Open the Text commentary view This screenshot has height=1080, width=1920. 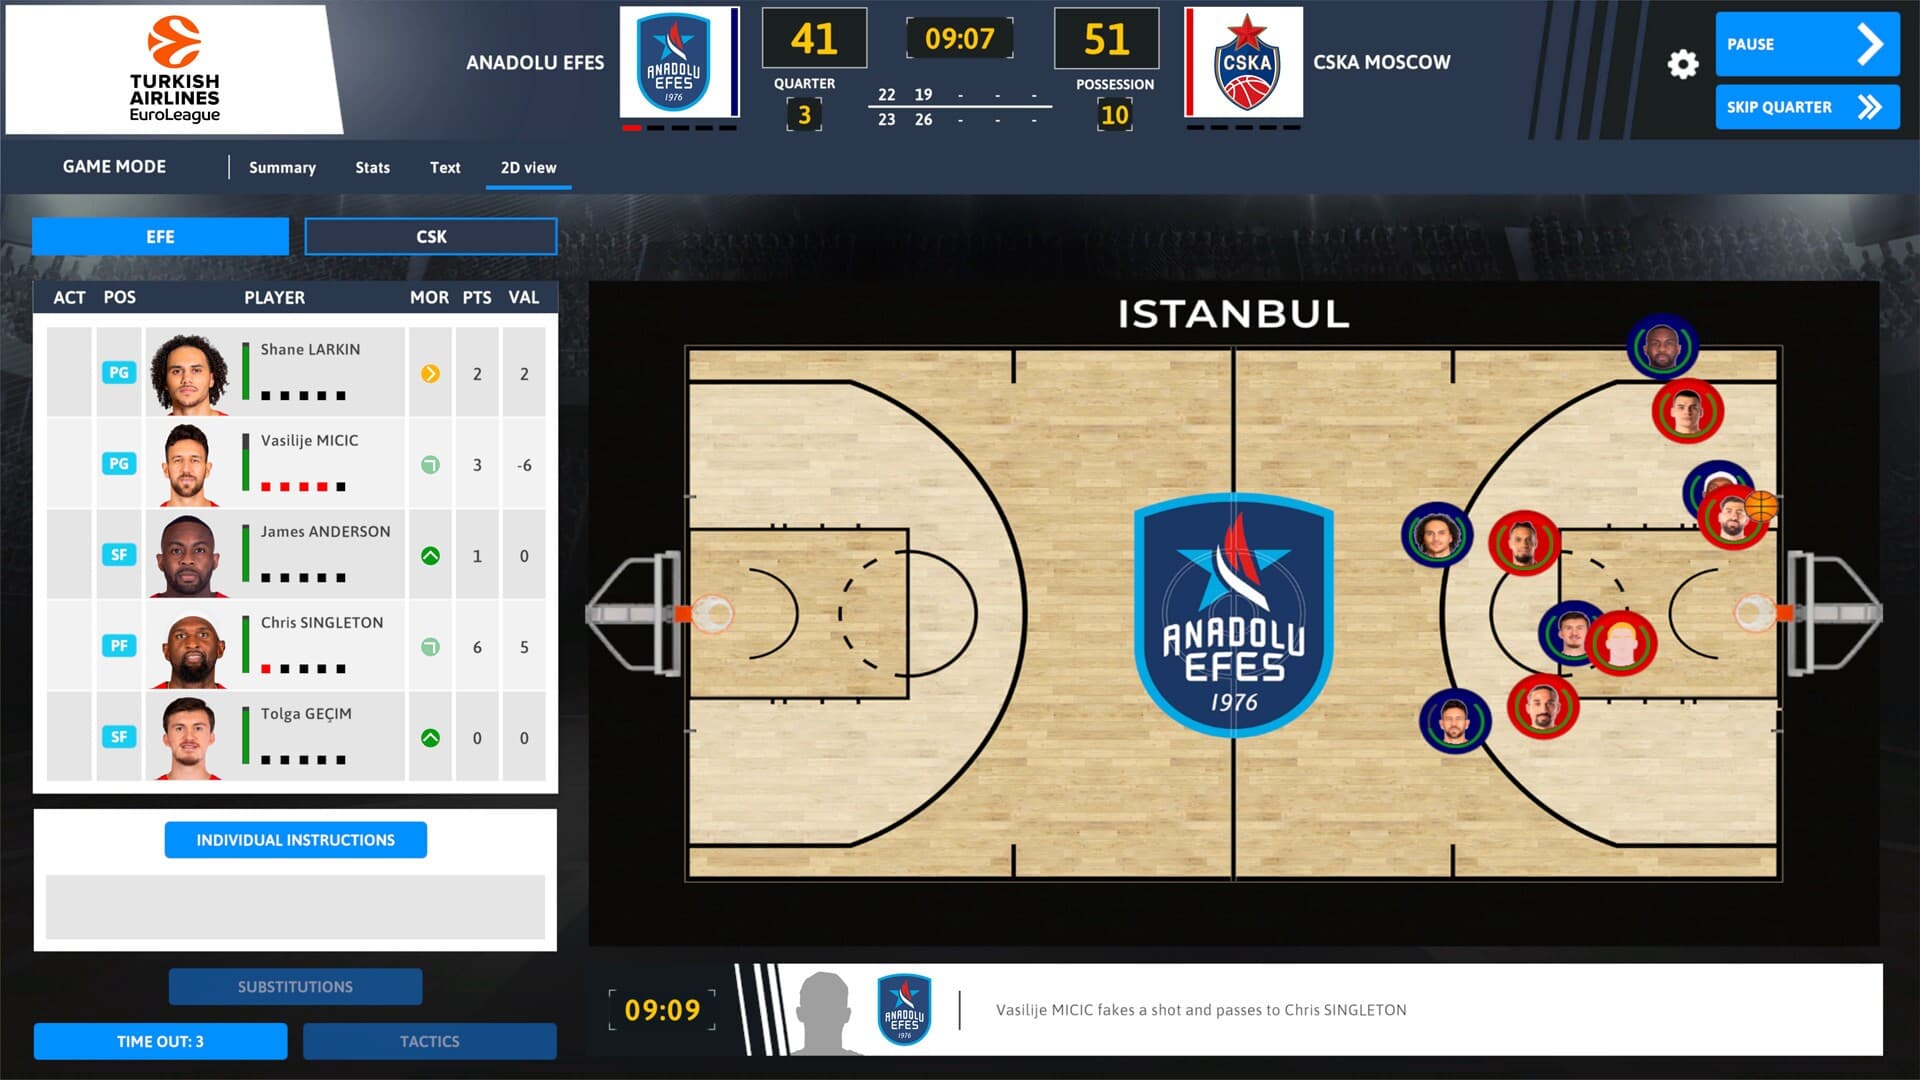tap(445, 167)
